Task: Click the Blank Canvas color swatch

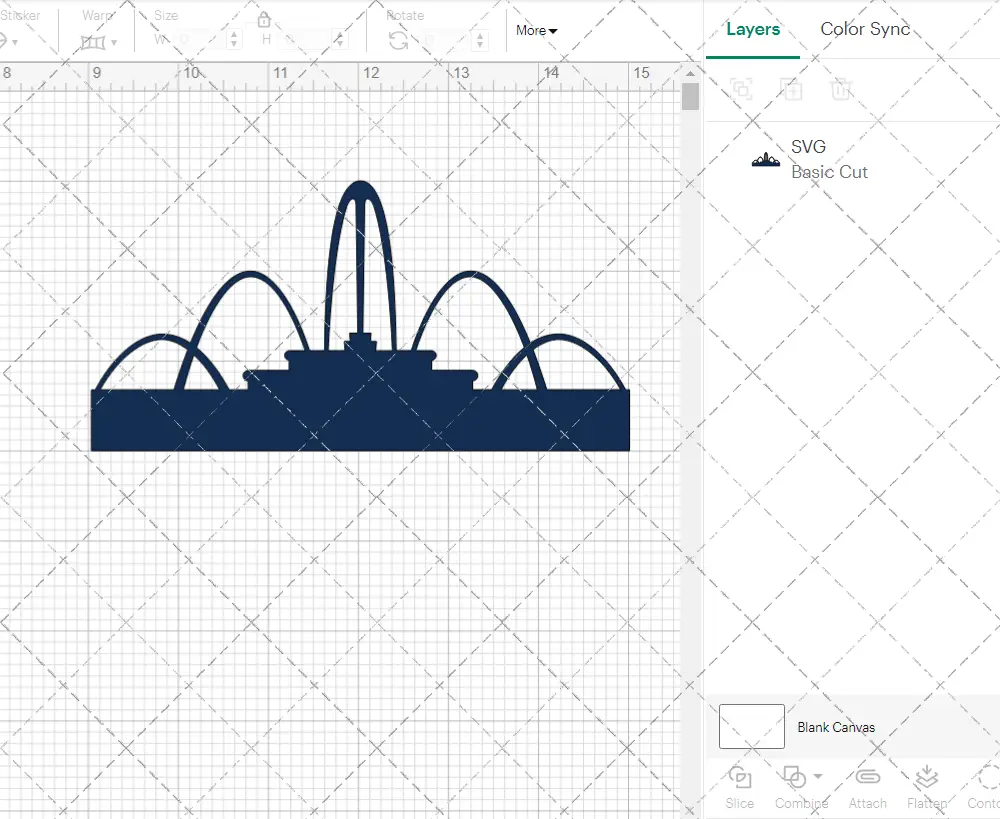Action: click(752, 726)
